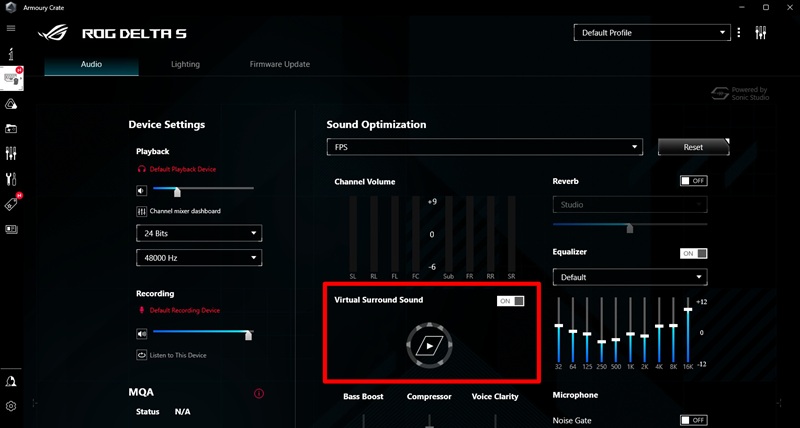Click Default Recording Device text
The height and width of the screenshot is (428, 800).
(185, 310)
